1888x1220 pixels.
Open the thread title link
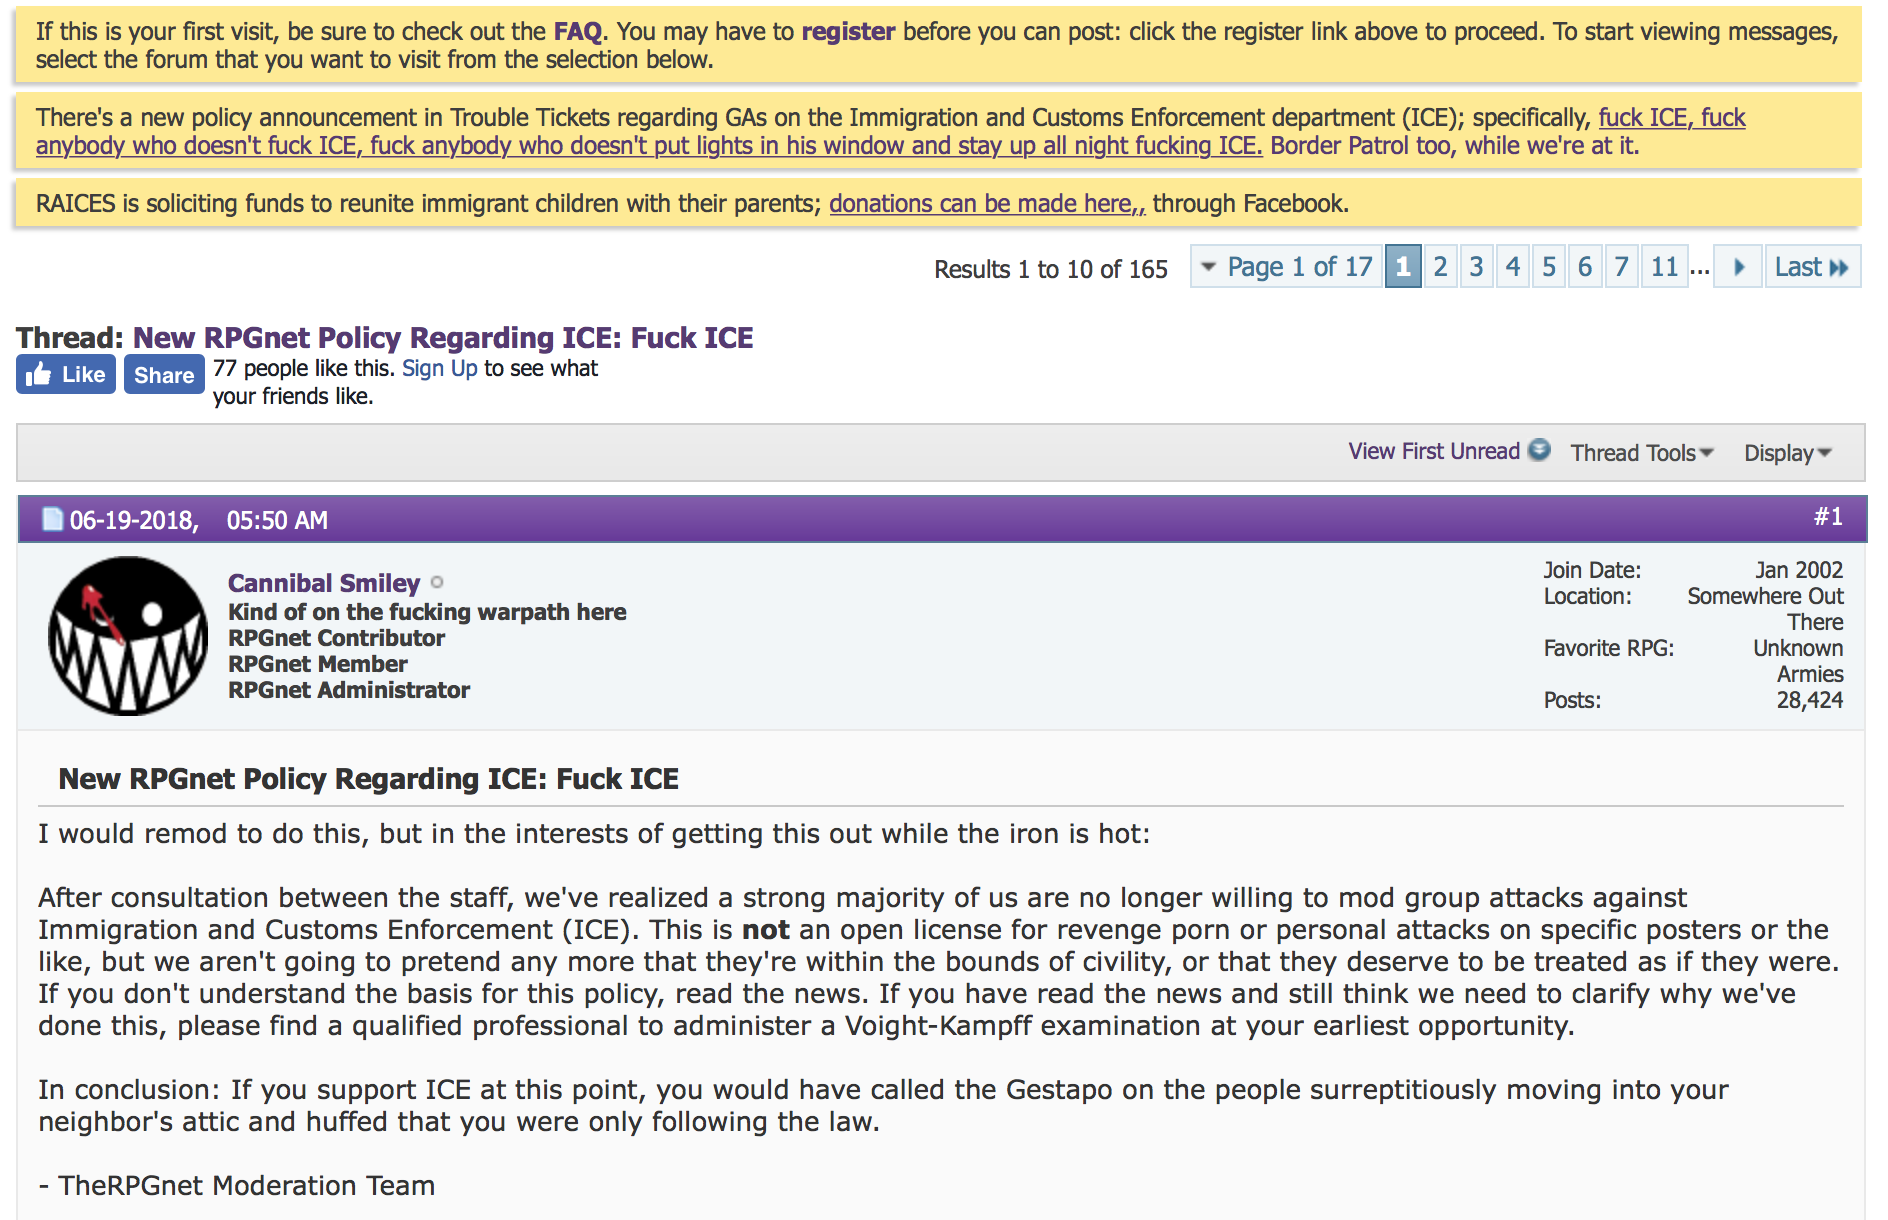pyautogui.click(x=443, y=338)
